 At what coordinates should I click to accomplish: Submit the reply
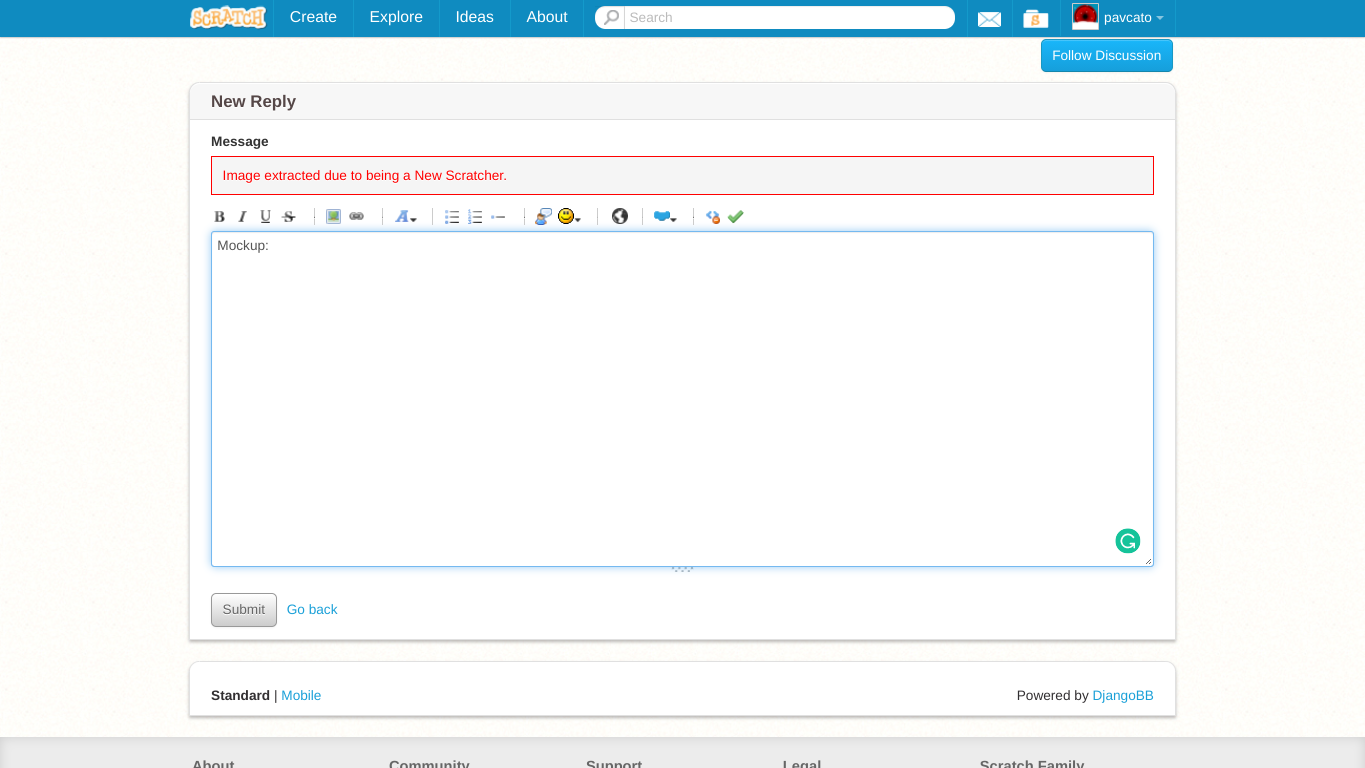point(244,610)
